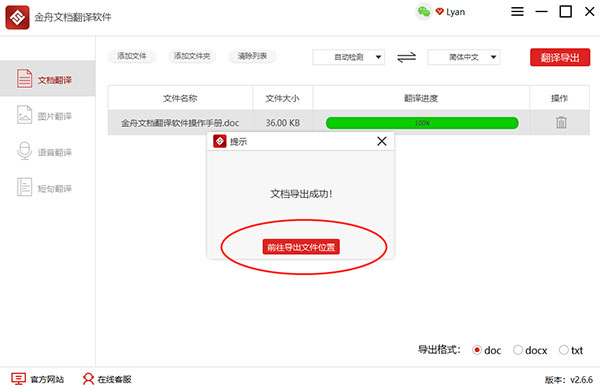
Task: Open the hamburger menu in the title bar
Action: pos(517,11)
